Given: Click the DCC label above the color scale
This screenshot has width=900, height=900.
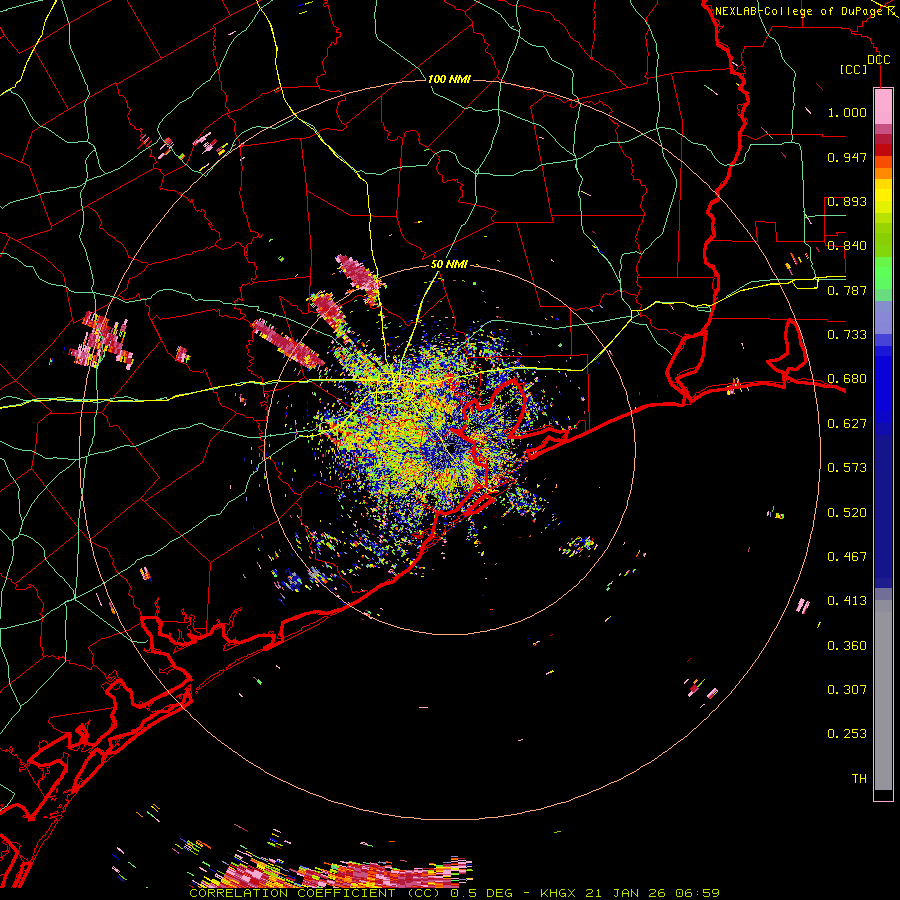Looking at the screenshot, I should (878, 60).
